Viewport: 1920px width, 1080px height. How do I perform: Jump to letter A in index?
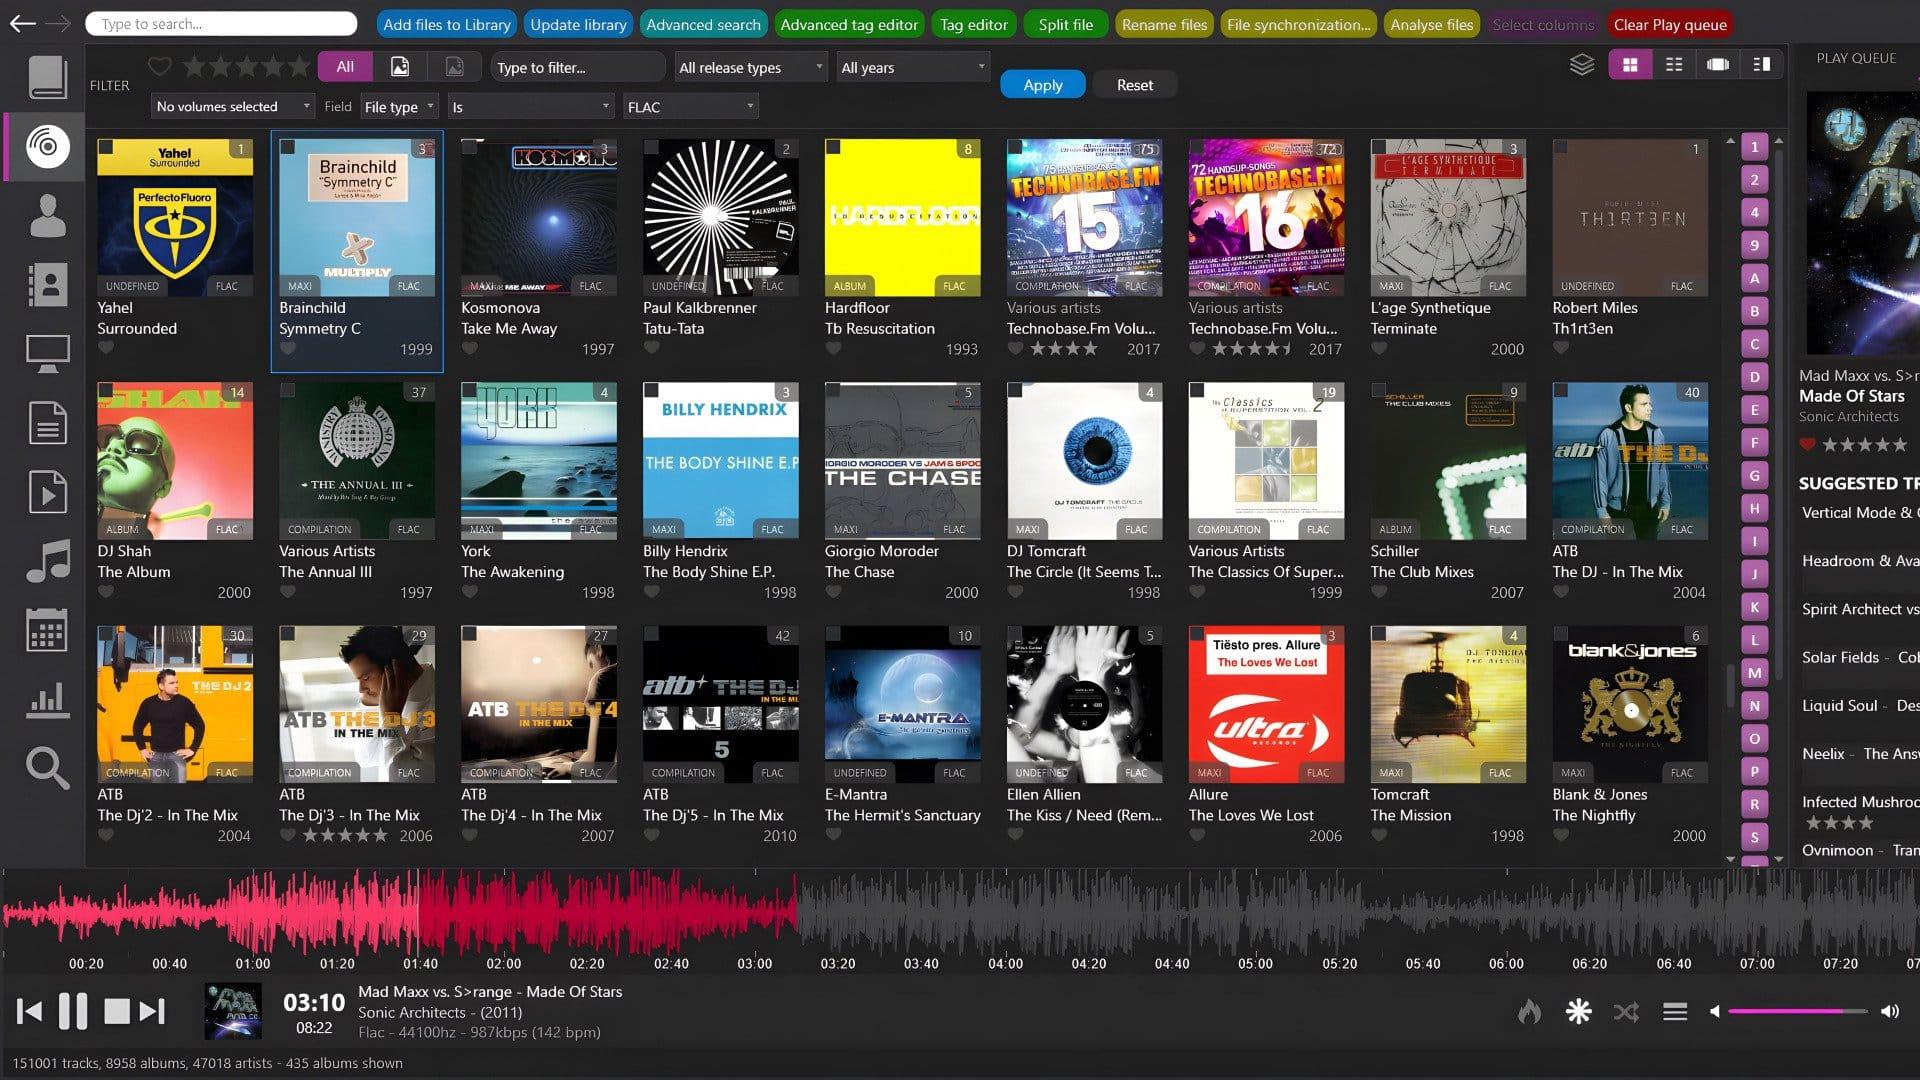coord(1754,278)
